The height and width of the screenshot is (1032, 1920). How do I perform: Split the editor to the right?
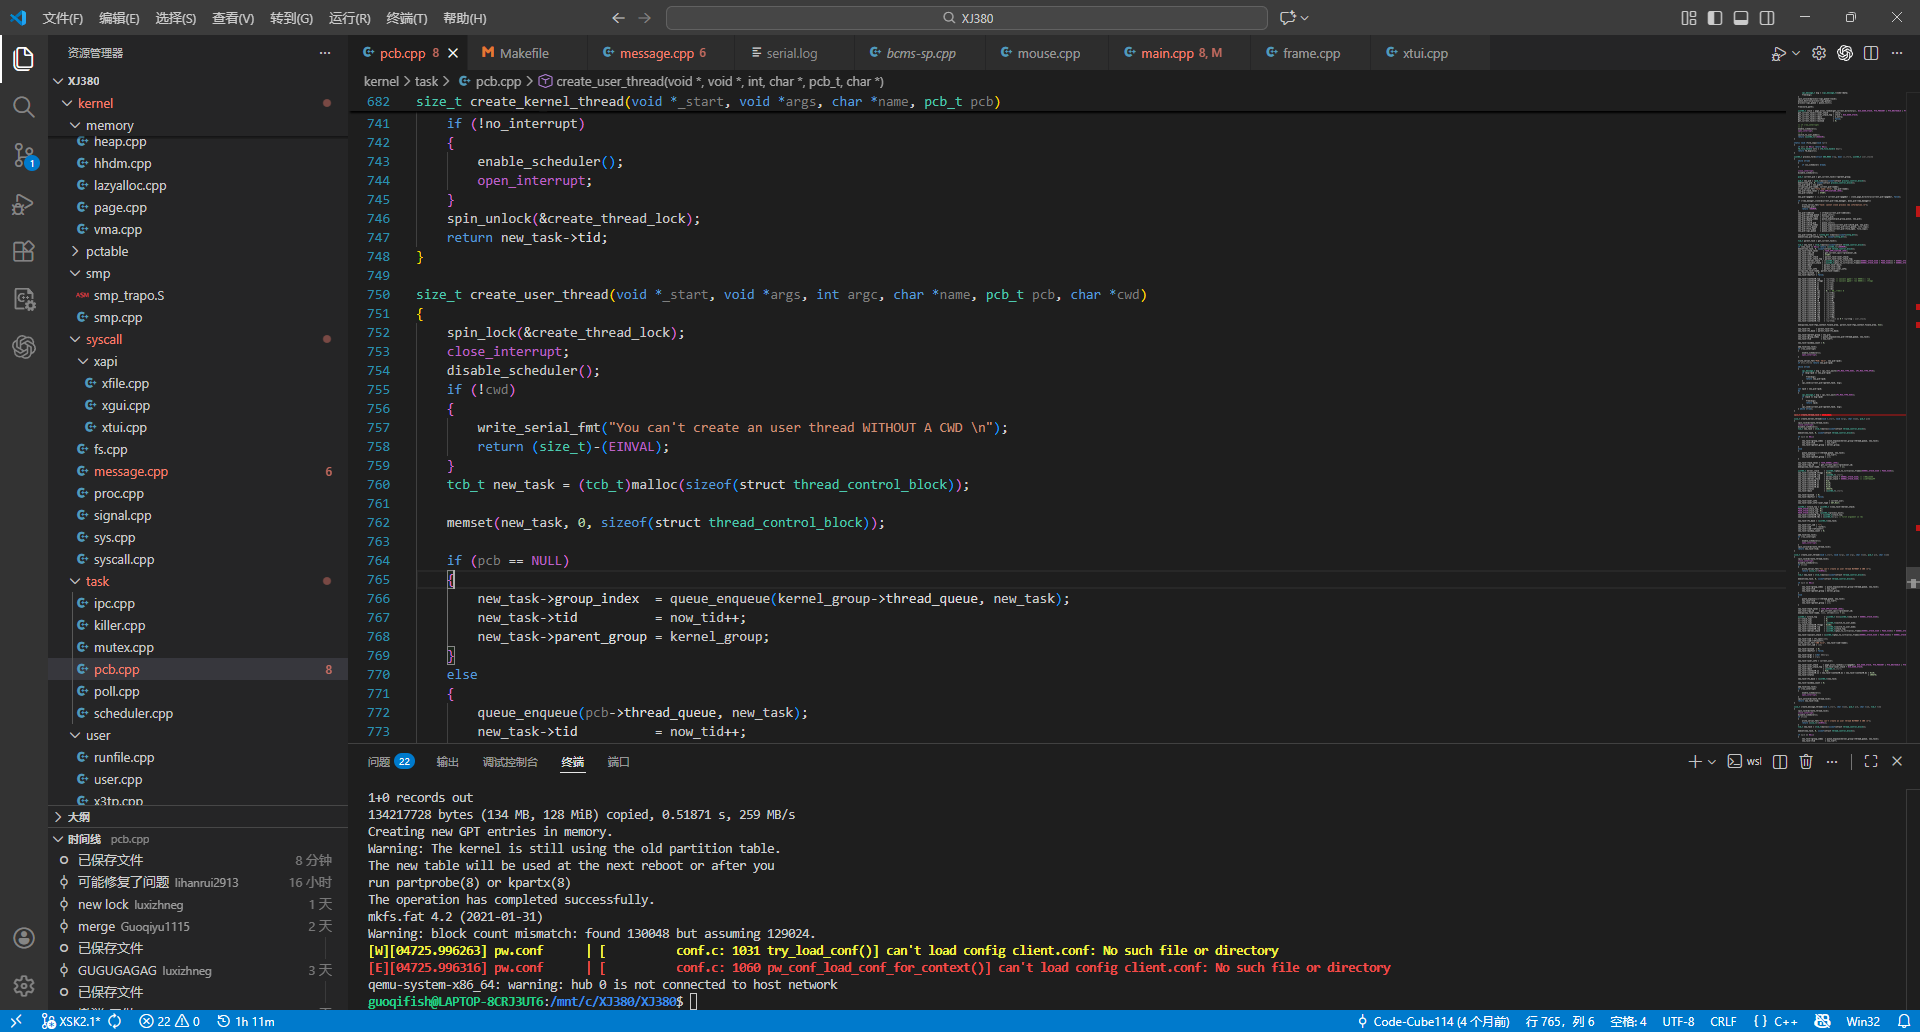pos(1871,53)
